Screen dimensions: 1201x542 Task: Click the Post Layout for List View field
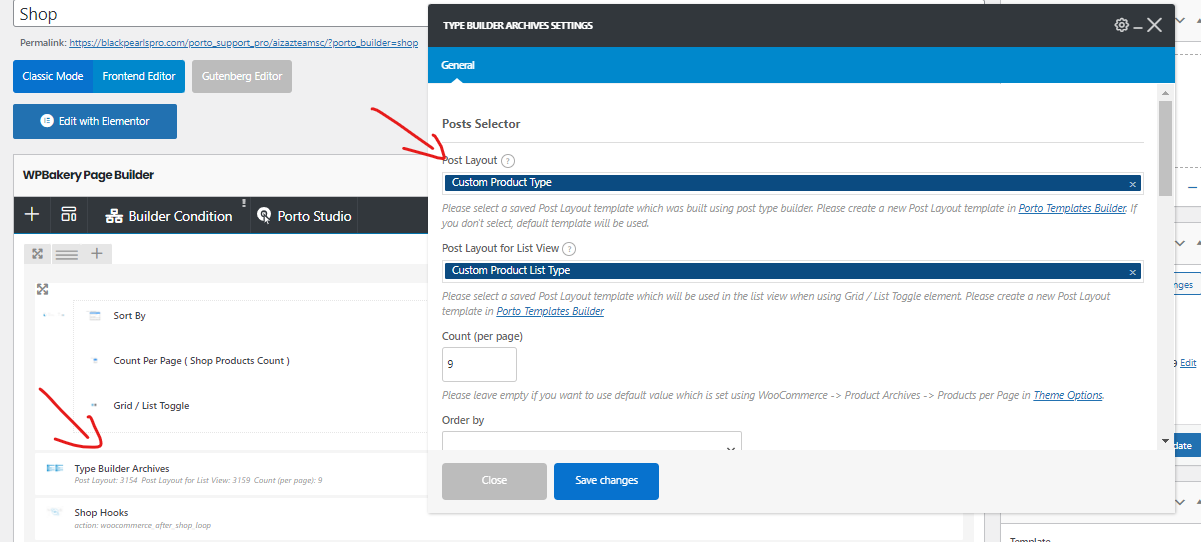[x=792, y=271]
